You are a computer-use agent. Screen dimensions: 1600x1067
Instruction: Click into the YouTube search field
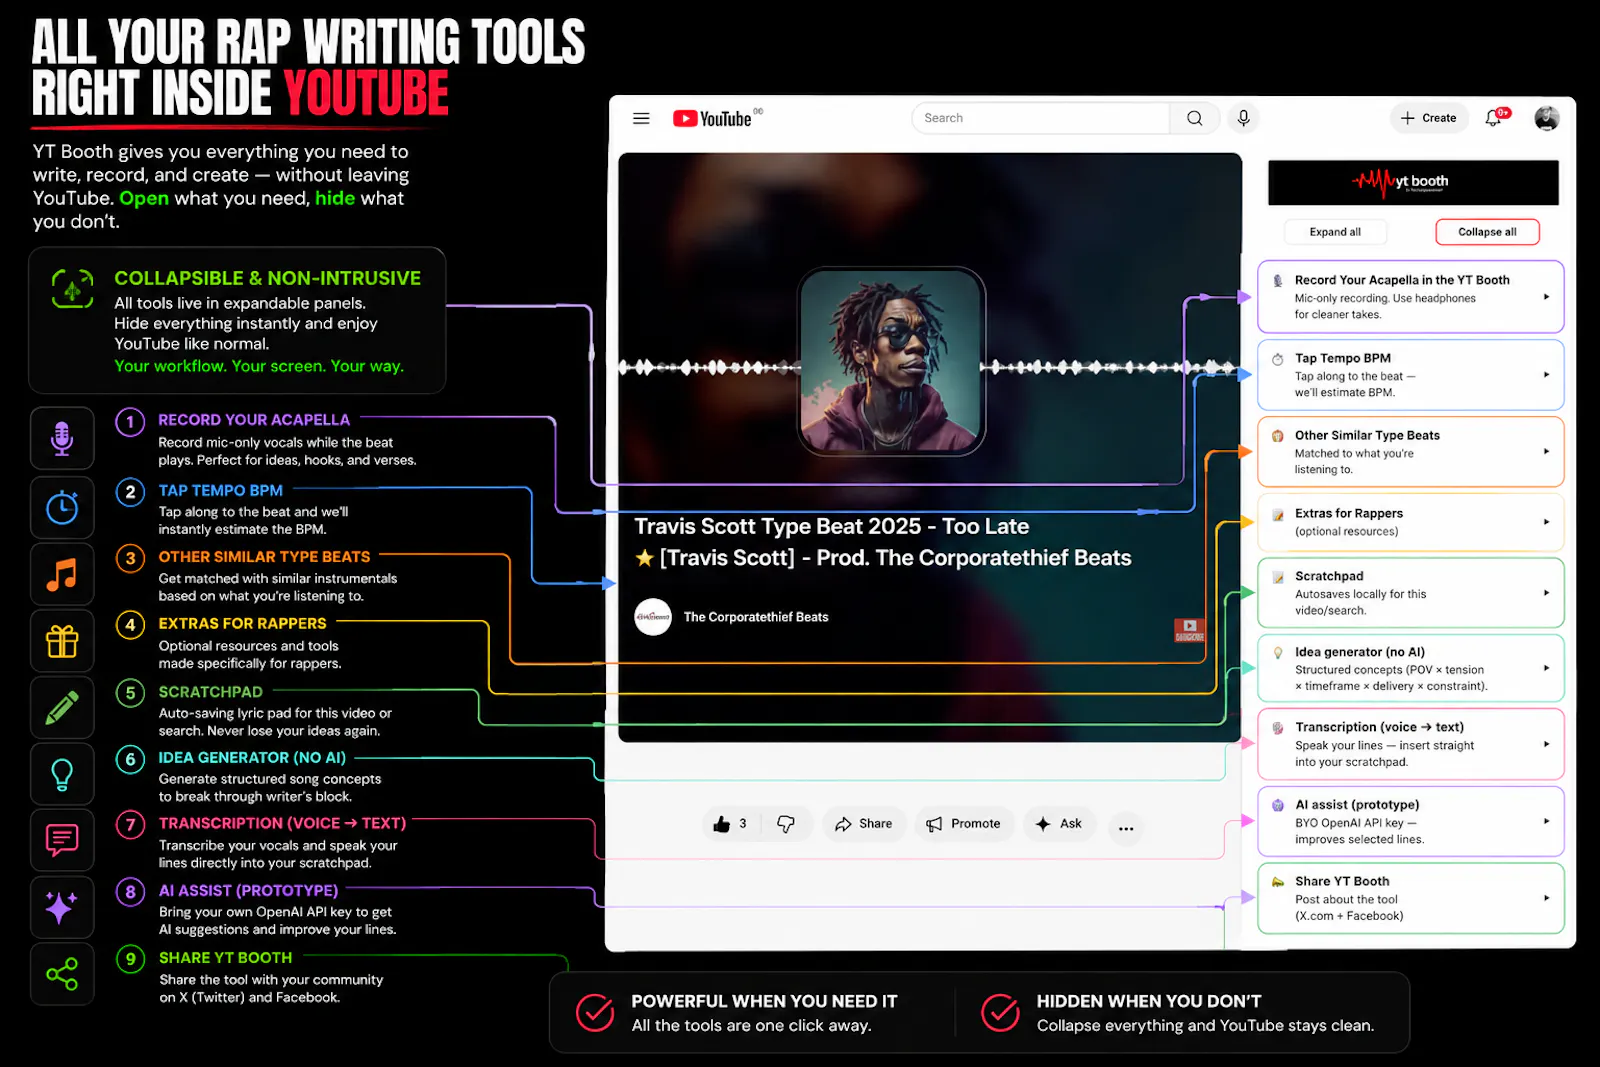(1040, 118)
